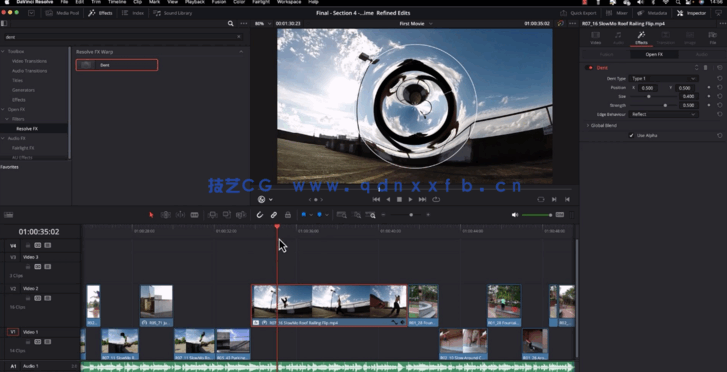Switch to Inspector Video tab
The width and height of the screenshot is (727, 372).
point(595,38)
